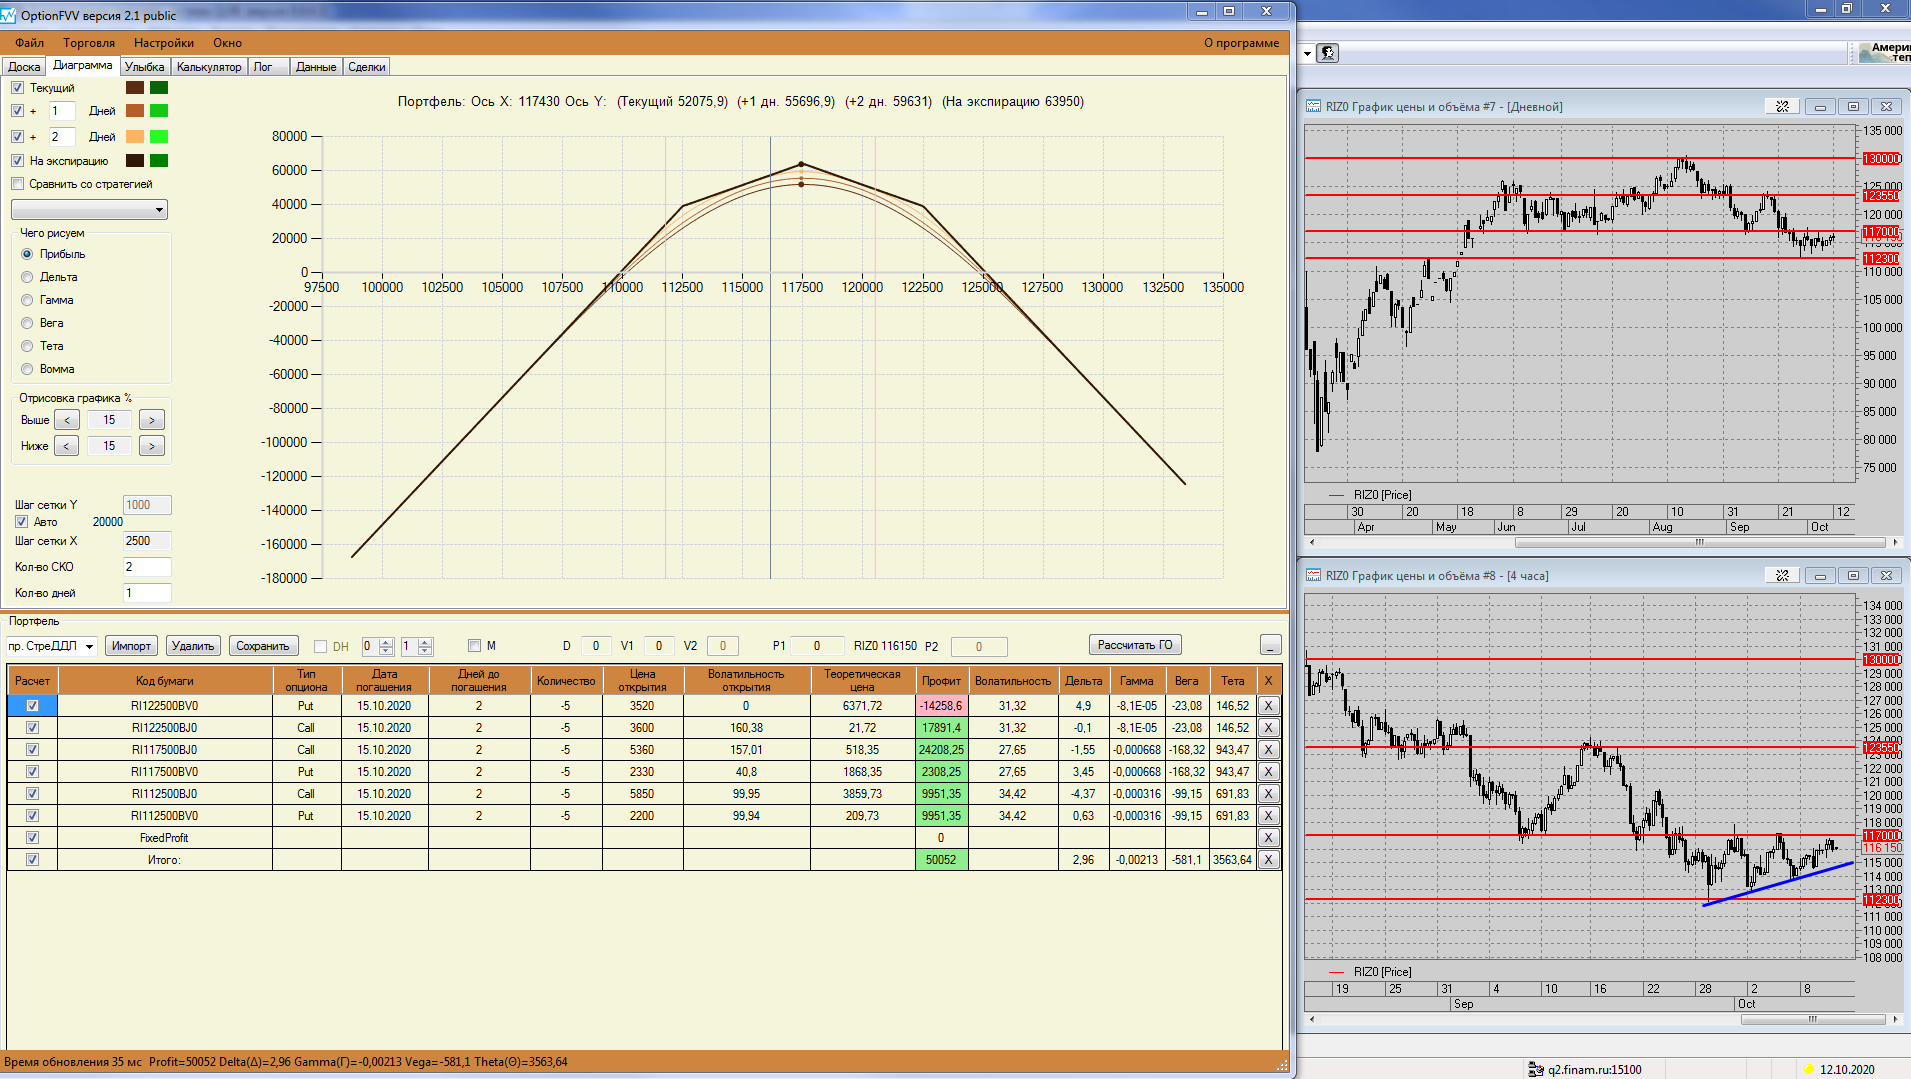The image size is (1911, 1079).
Task: Toggle the Авто grid step checkbox
Action: [x=21, y=522]
